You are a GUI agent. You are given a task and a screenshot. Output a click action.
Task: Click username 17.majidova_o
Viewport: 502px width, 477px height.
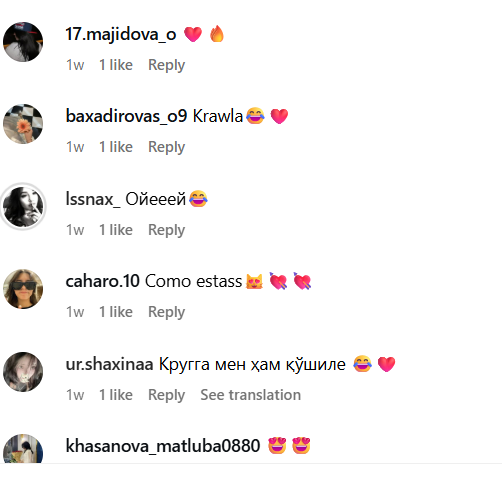click(121, 34)
